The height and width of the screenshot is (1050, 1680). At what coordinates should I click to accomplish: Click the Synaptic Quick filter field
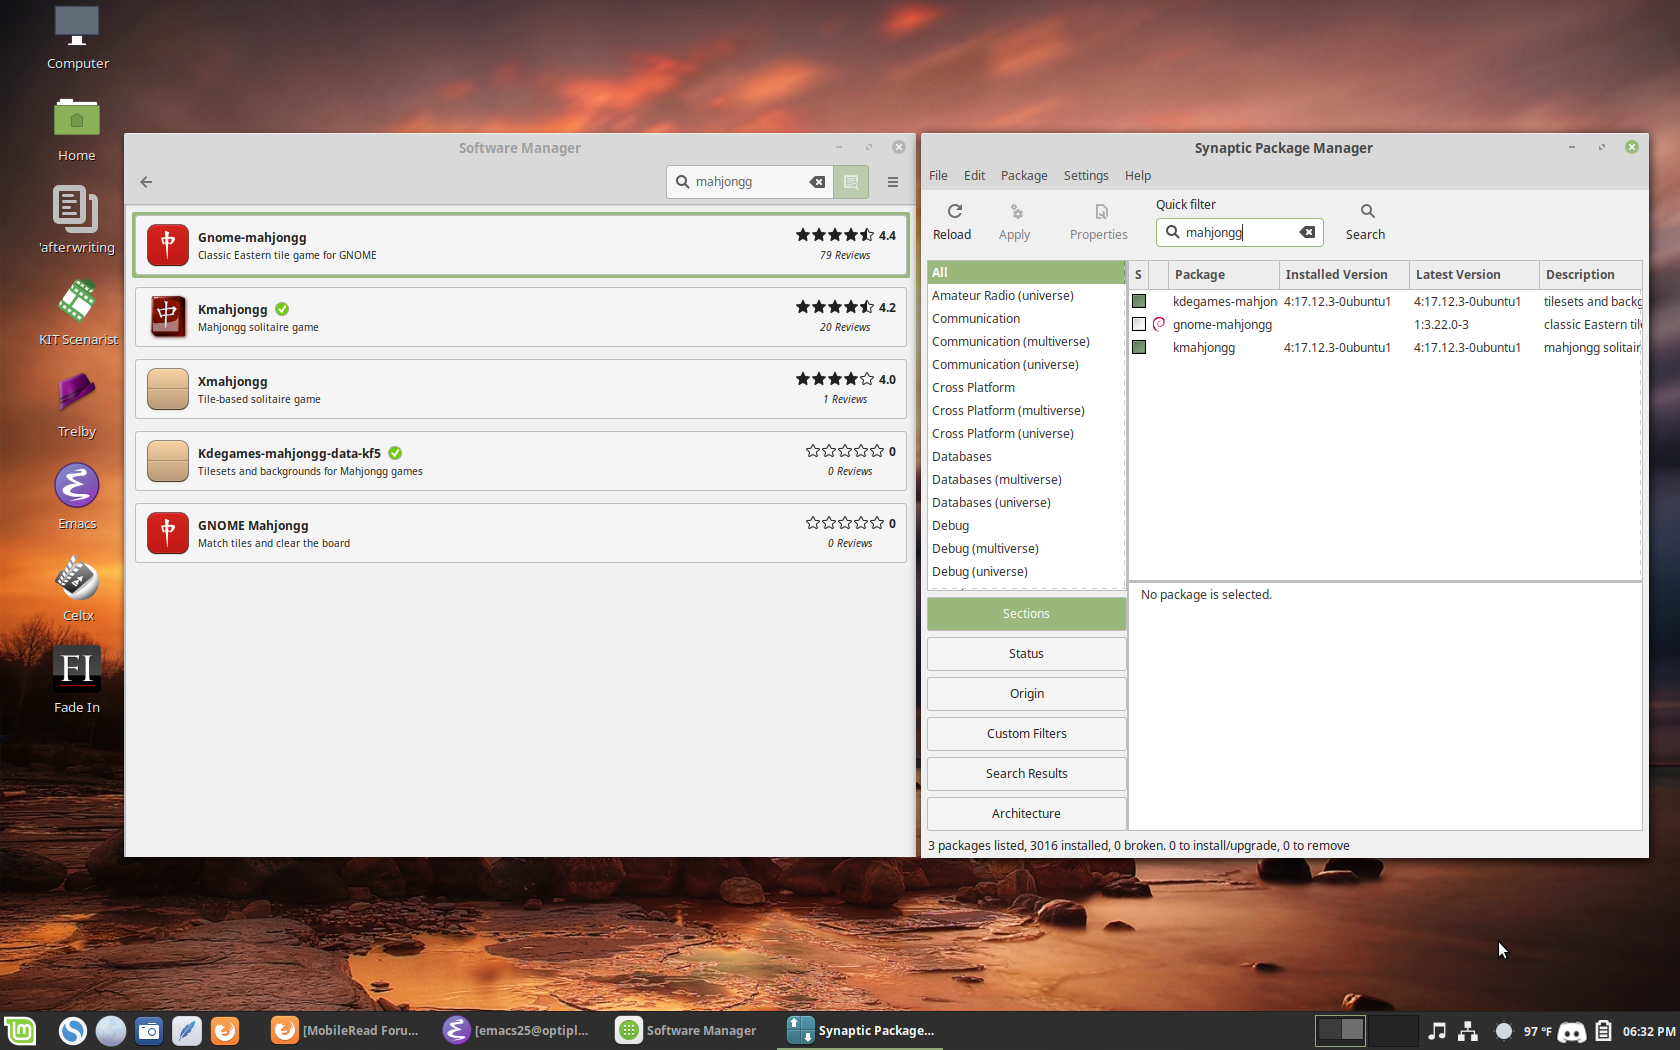(x=1240, y=232)
